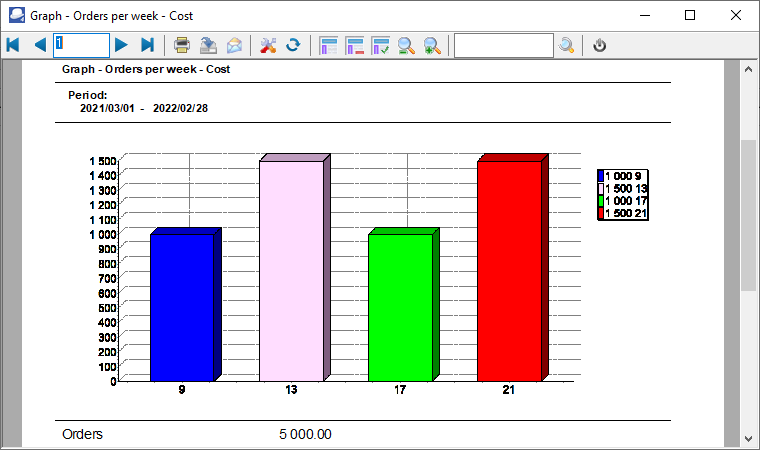
Task: Go to the next page
Action: [x=121, y=45]
